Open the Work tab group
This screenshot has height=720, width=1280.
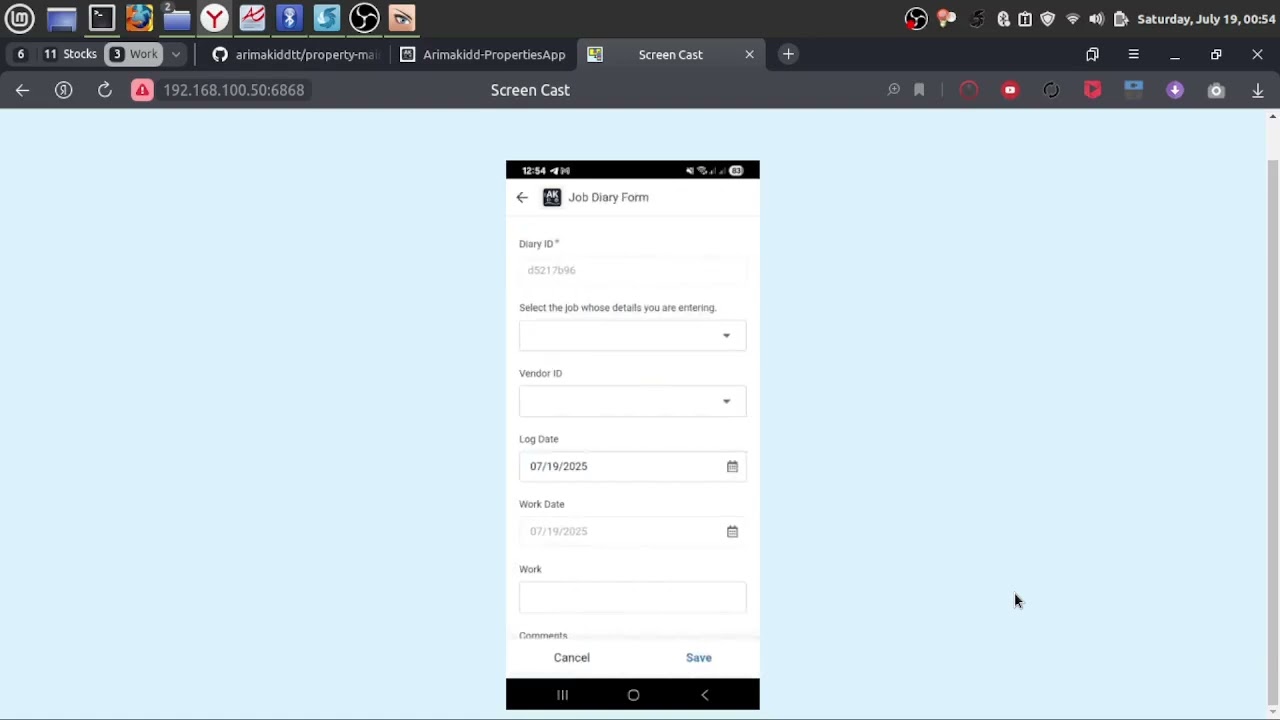(134, 54)
